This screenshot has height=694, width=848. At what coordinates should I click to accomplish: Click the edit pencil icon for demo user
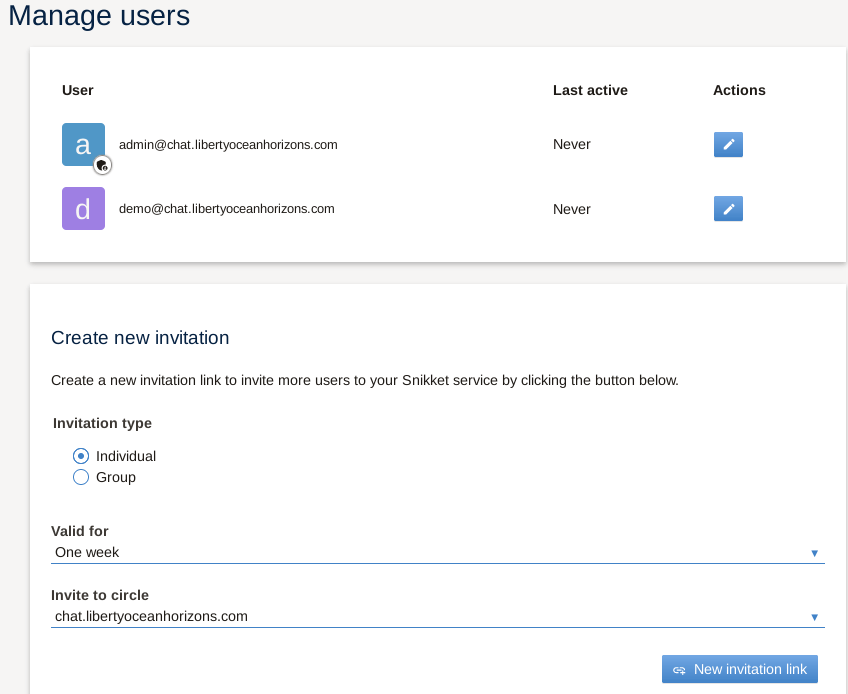point(728,209)
